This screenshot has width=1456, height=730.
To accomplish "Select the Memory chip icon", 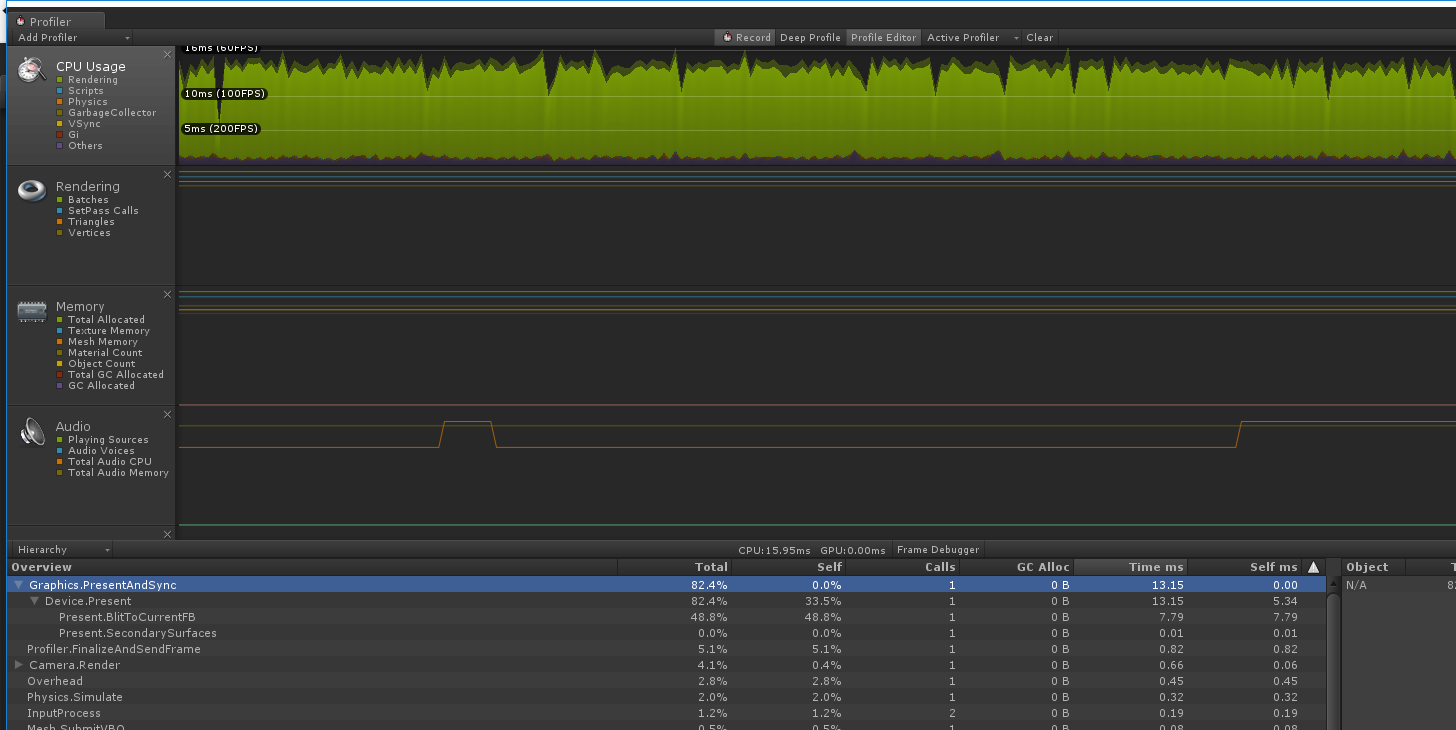I will point(32,311).
